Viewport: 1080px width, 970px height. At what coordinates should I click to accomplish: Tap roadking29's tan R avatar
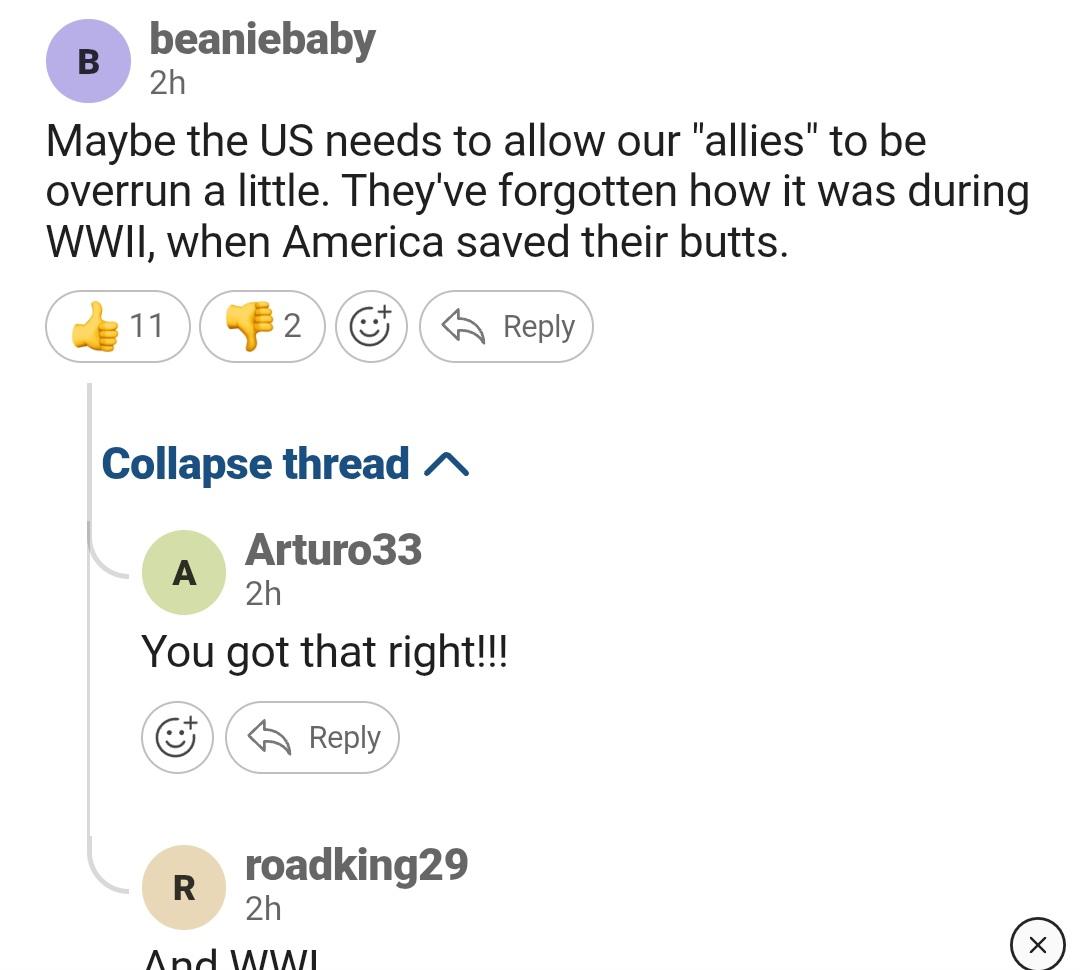[x=184, y=887]
